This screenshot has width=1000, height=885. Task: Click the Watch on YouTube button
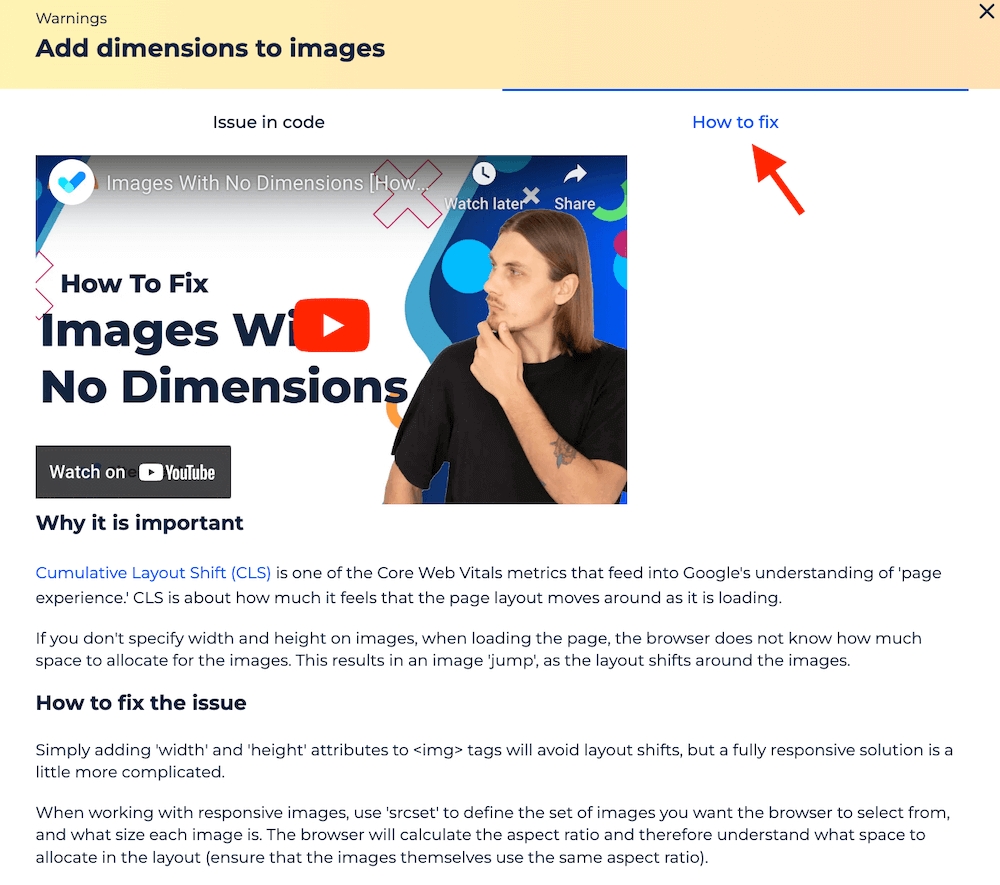[x=133, y=472]
